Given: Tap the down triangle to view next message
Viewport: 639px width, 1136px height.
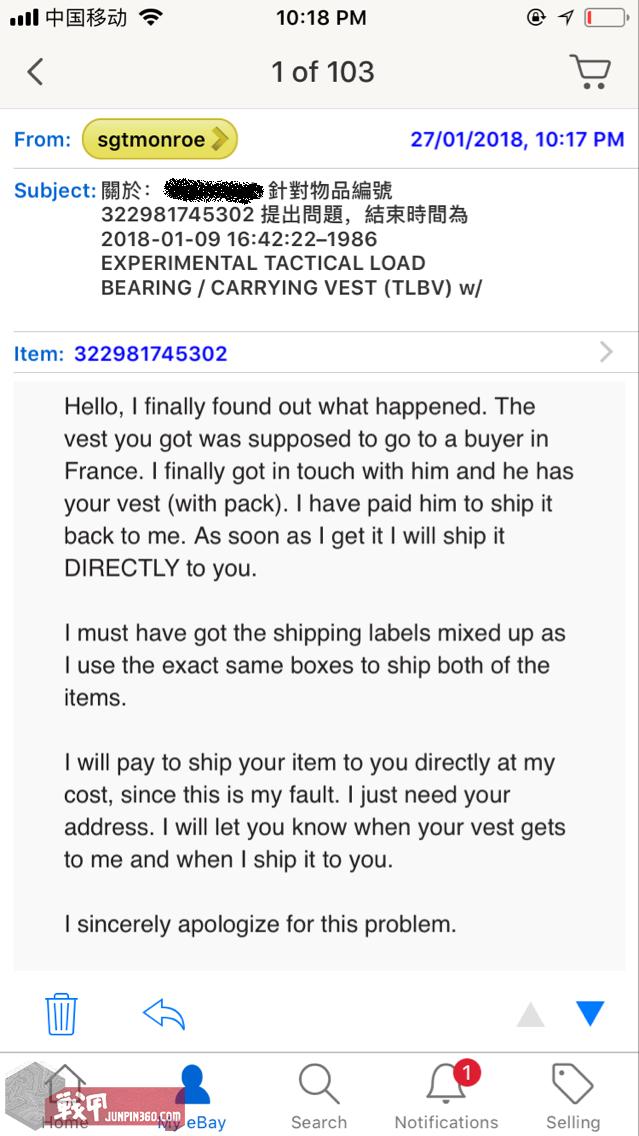Looking at the screenshot, I should 588,1013.
